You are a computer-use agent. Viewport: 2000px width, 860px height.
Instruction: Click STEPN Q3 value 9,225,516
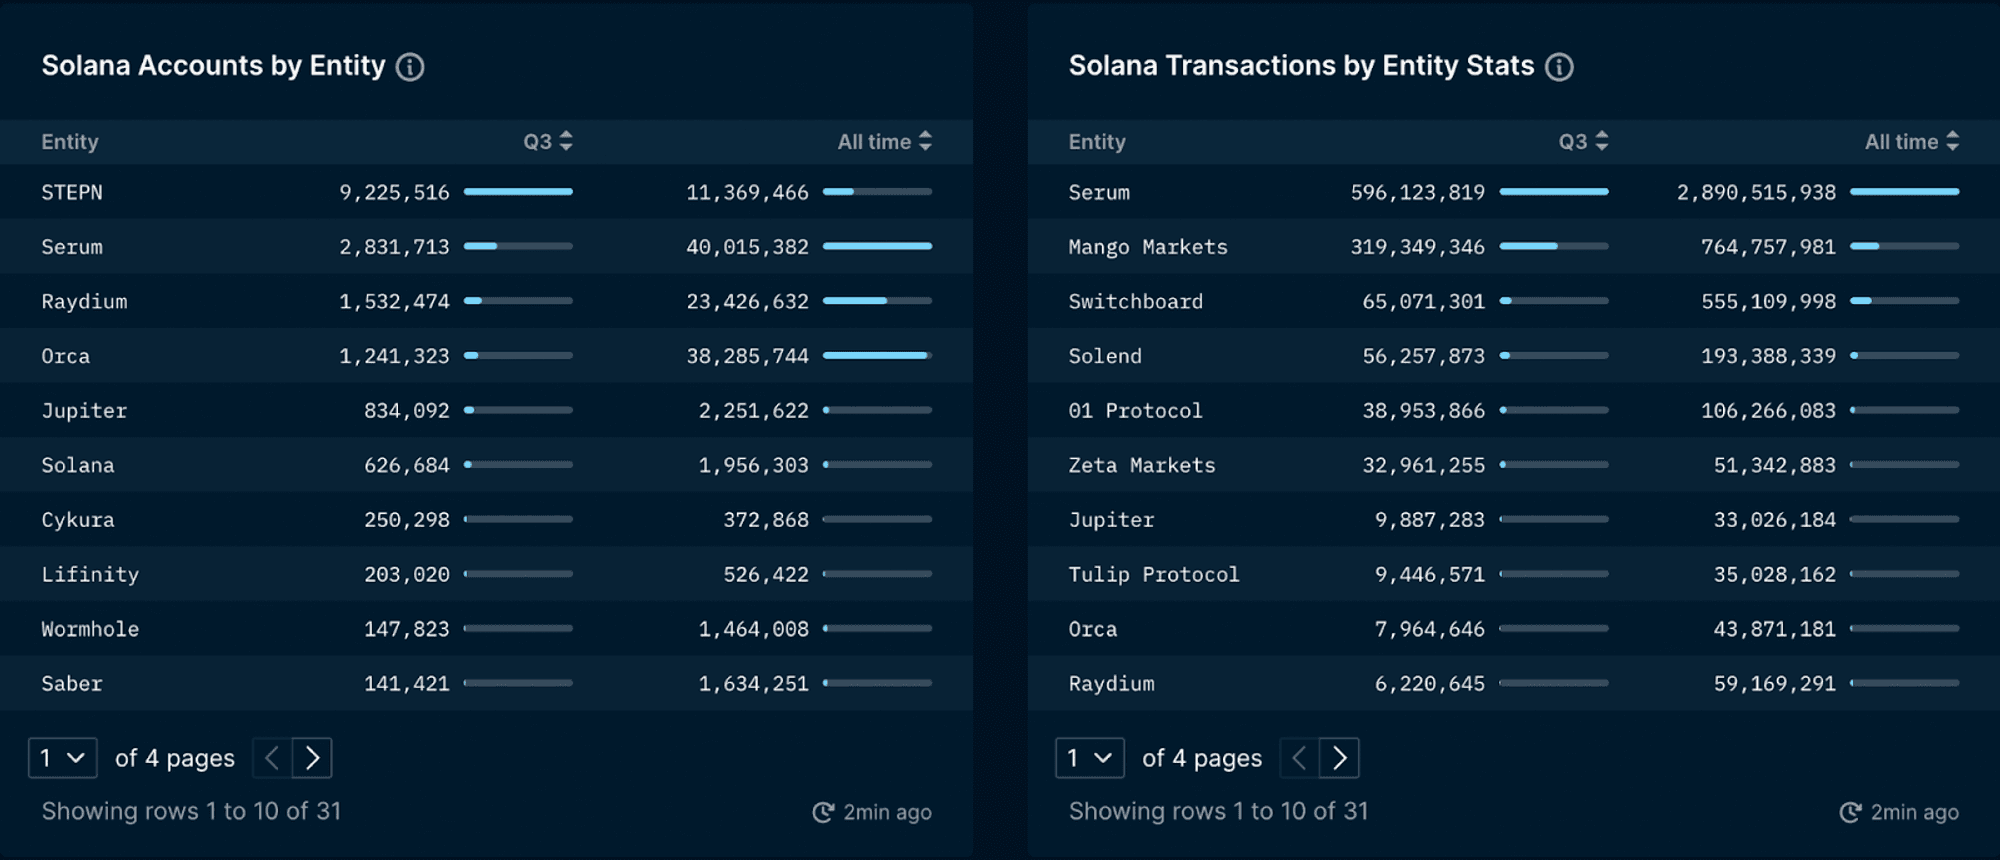(394, 193)
